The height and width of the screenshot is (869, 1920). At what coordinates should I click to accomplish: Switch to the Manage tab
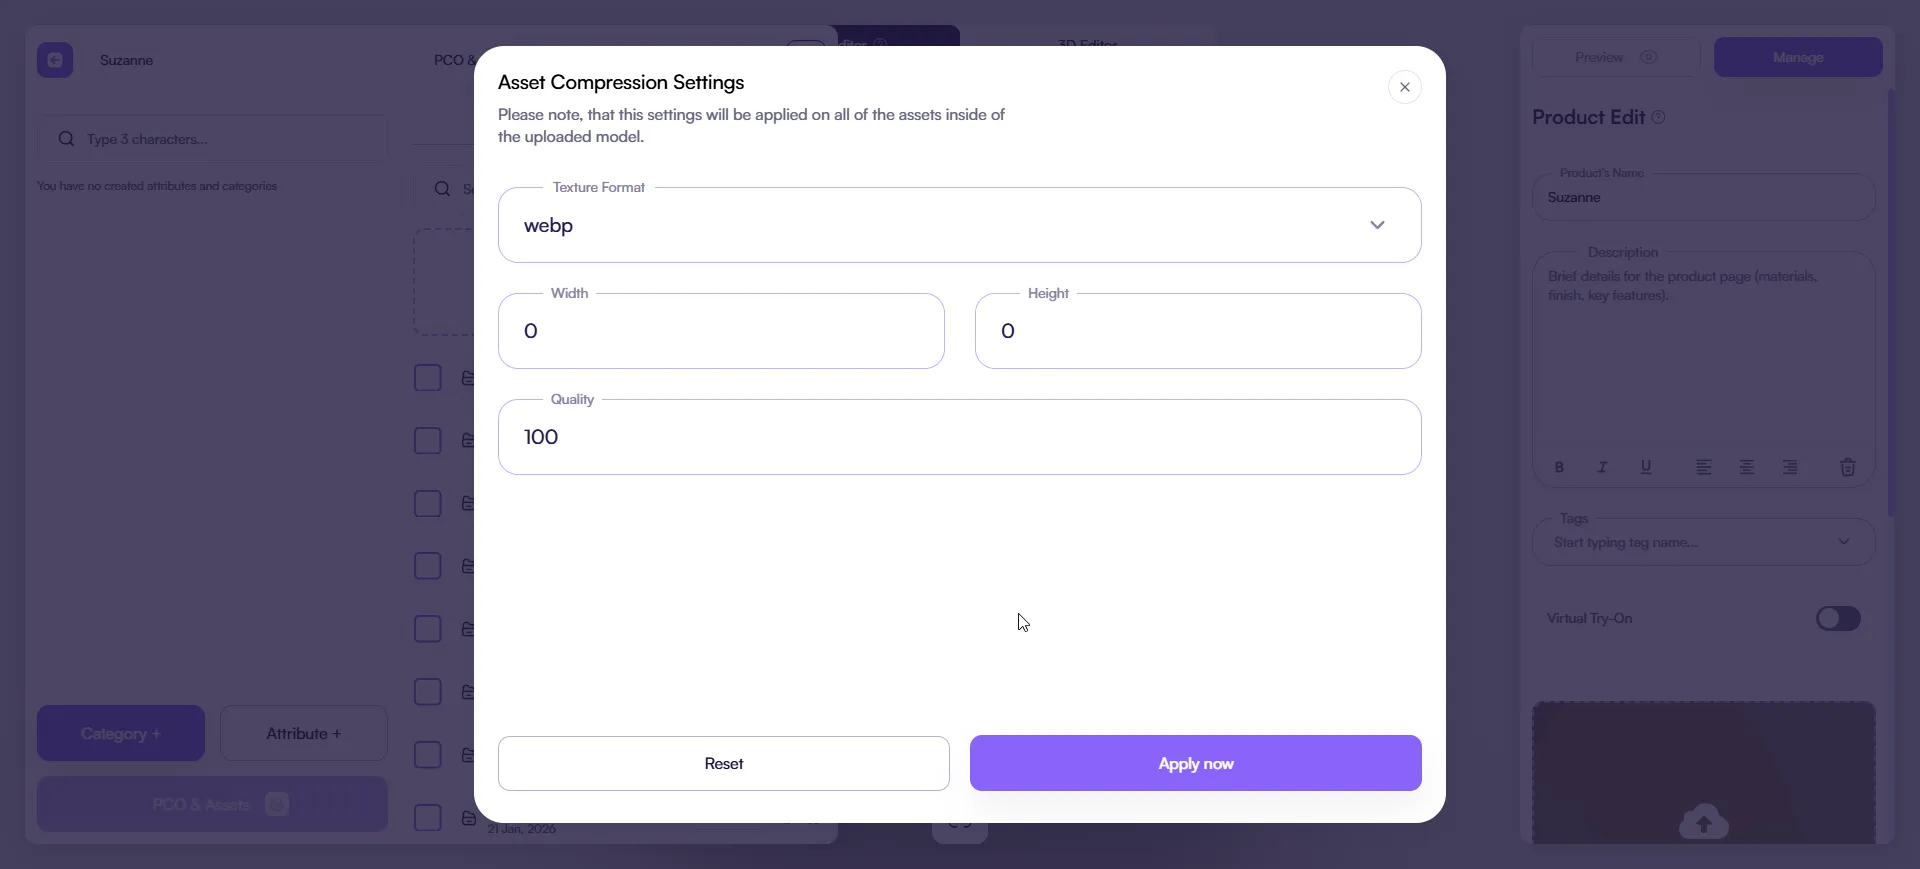(1797, 57)
